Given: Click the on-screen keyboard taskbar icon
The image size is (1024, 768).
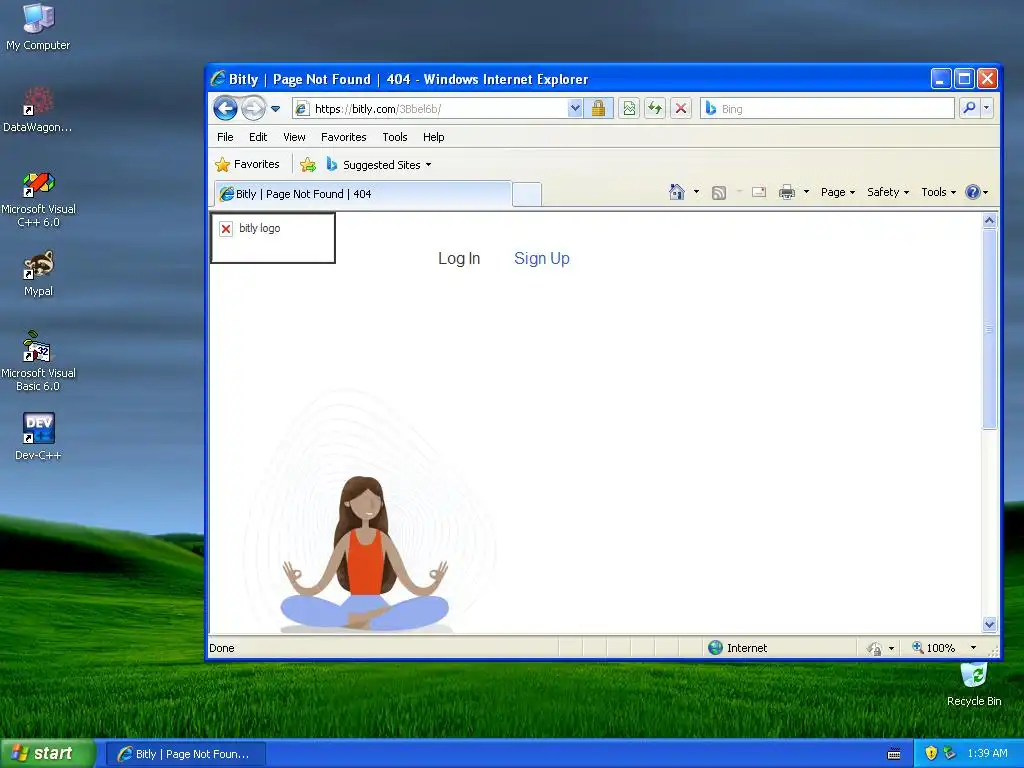Looking at the screenshot, I should tap(895, 754).
